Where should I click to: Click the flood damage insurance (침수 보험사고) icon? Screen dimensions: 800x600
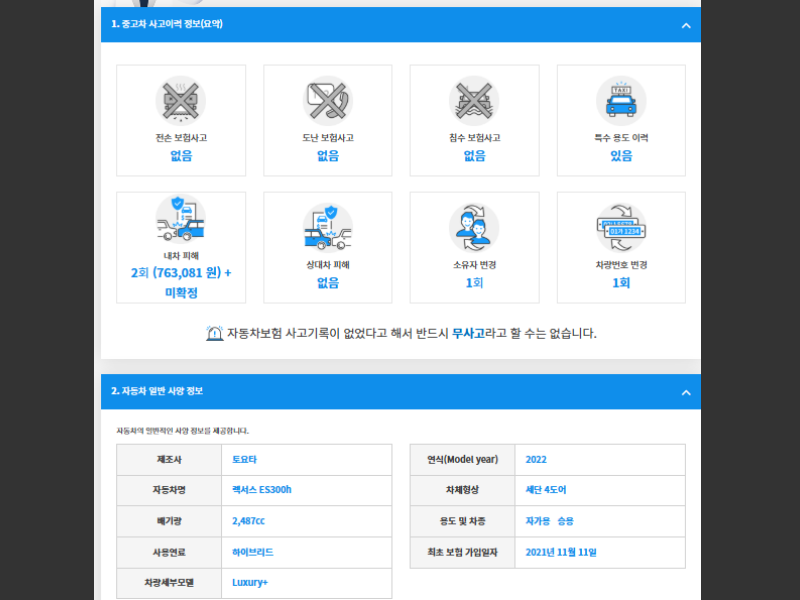(473, 100)
